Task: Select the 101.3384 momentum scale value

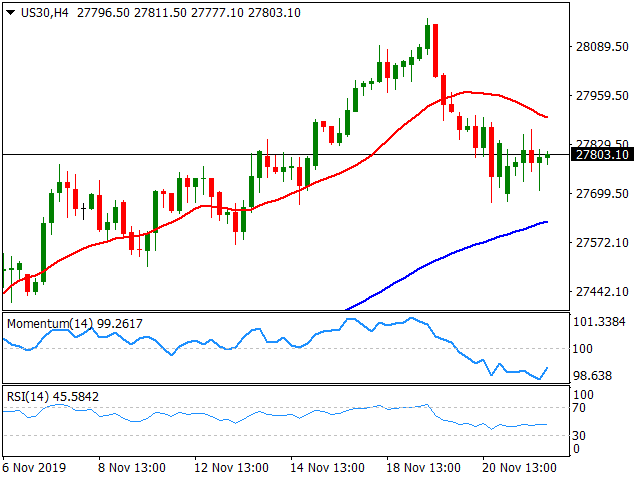Action: [599, 322]
